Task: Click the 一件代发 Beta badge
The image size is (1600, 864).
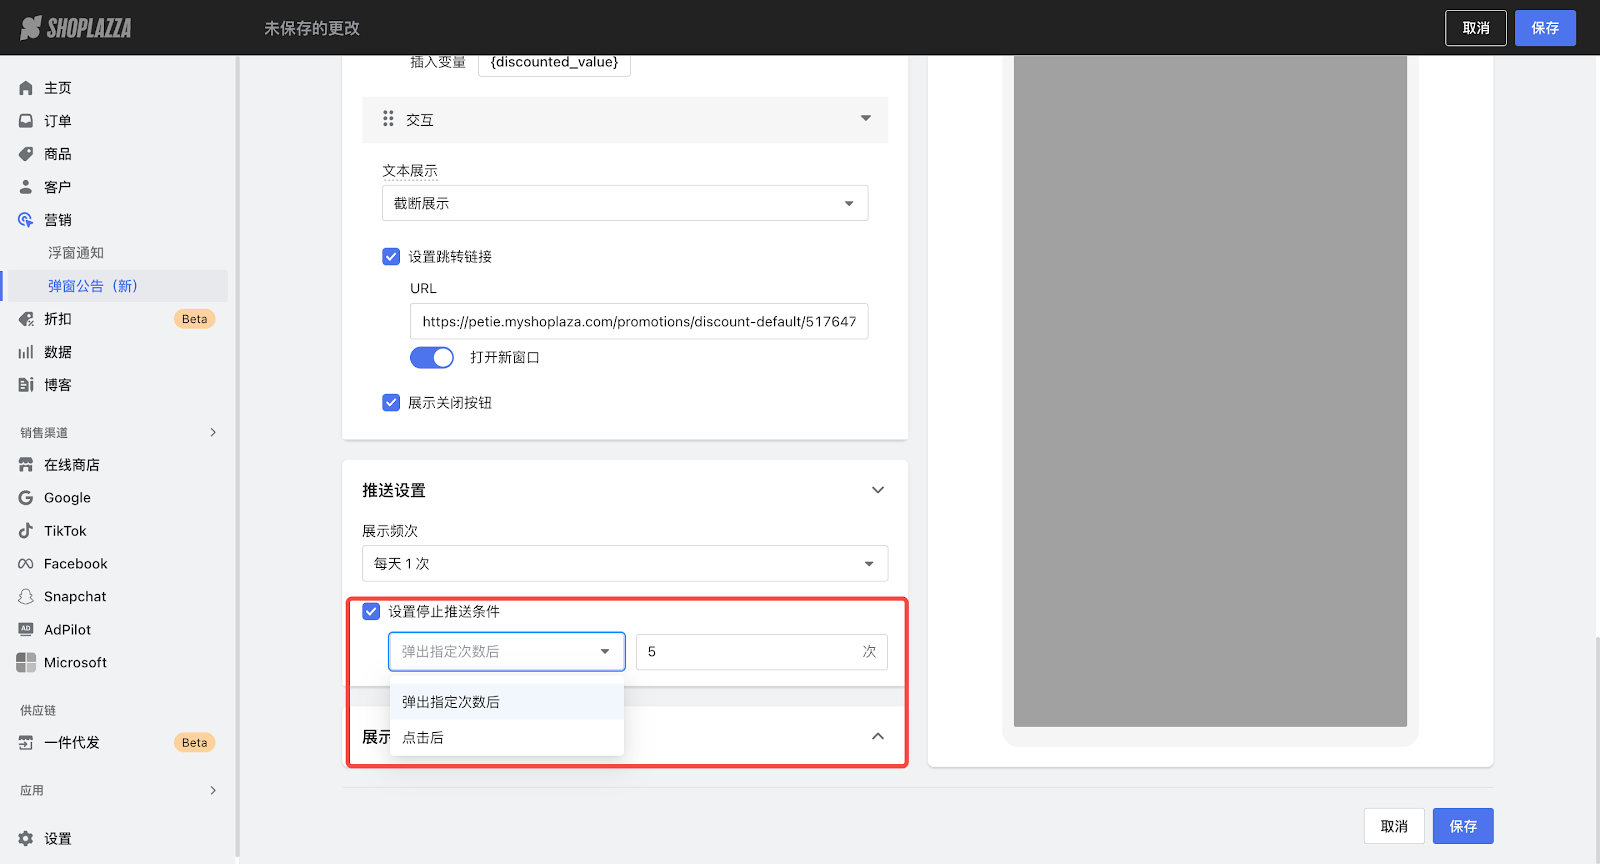Action: pyautogui.click(x=195, y=743)
